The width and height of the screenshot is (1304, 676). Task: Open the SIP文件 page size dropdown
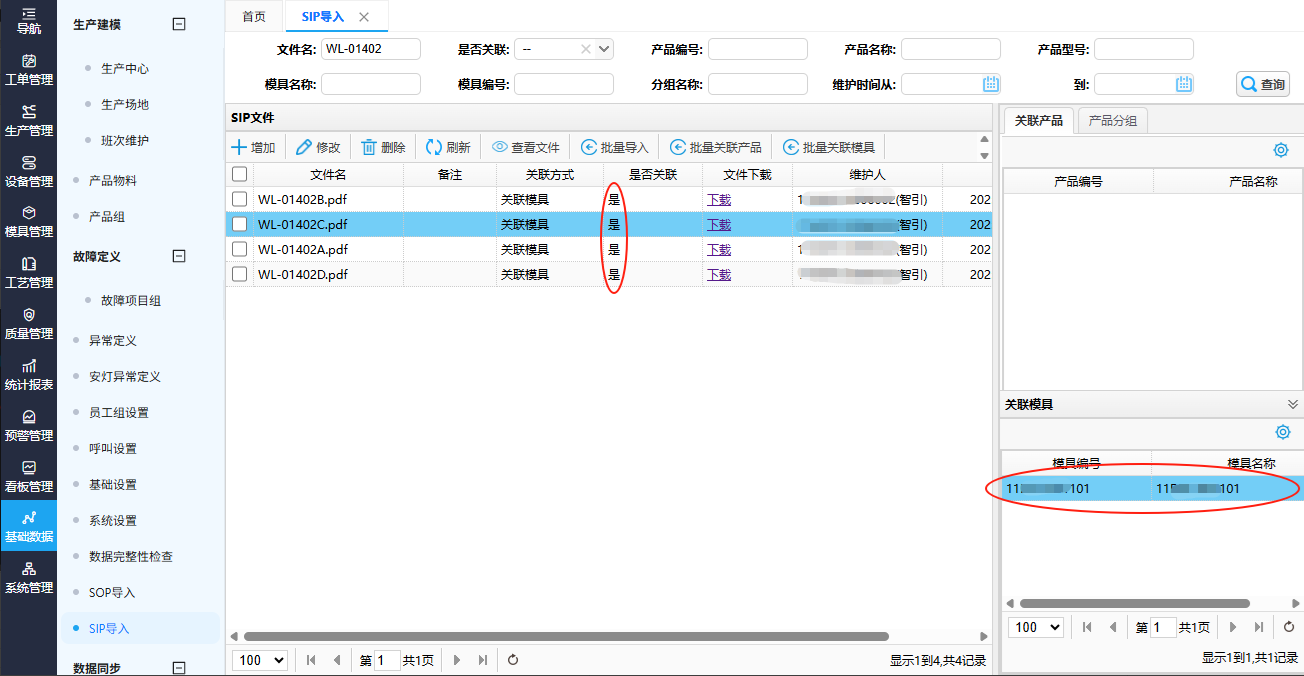click(x=260, y=660)
